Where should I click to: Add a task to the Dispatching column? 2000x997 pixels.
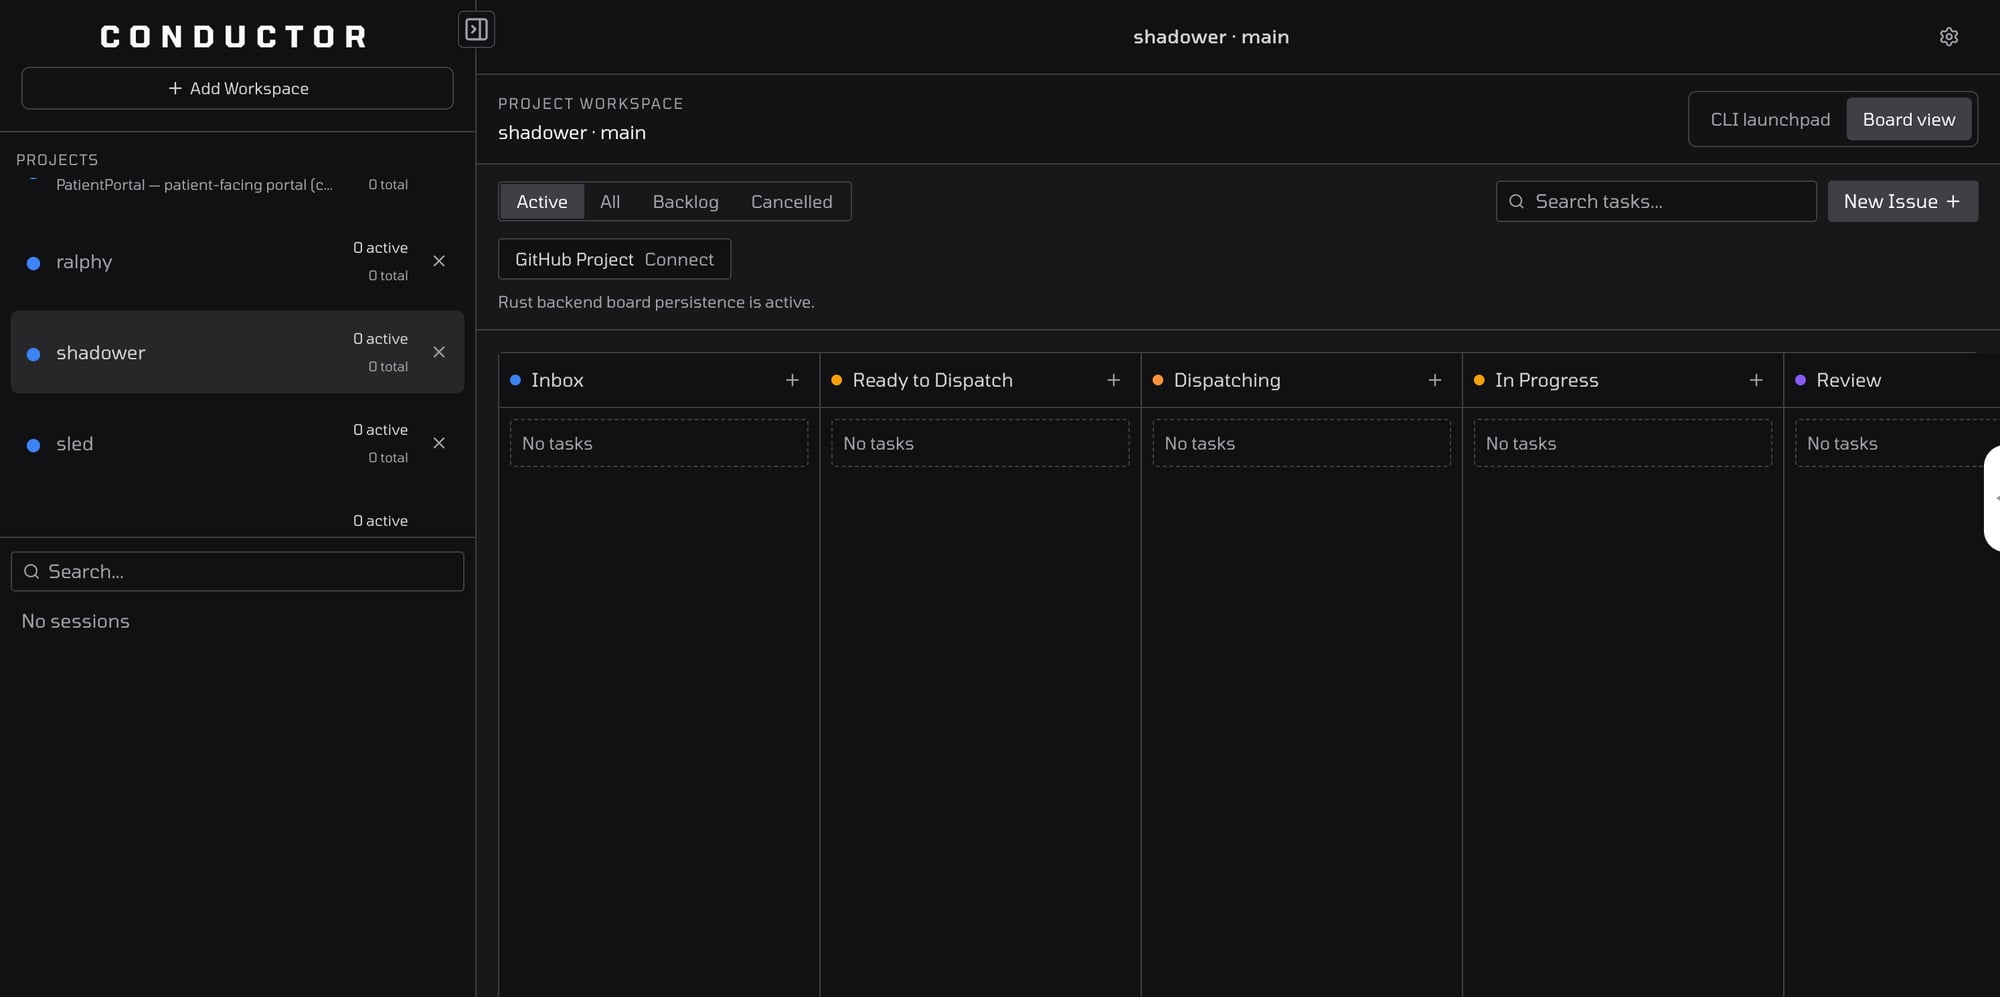pos(1434,380)
